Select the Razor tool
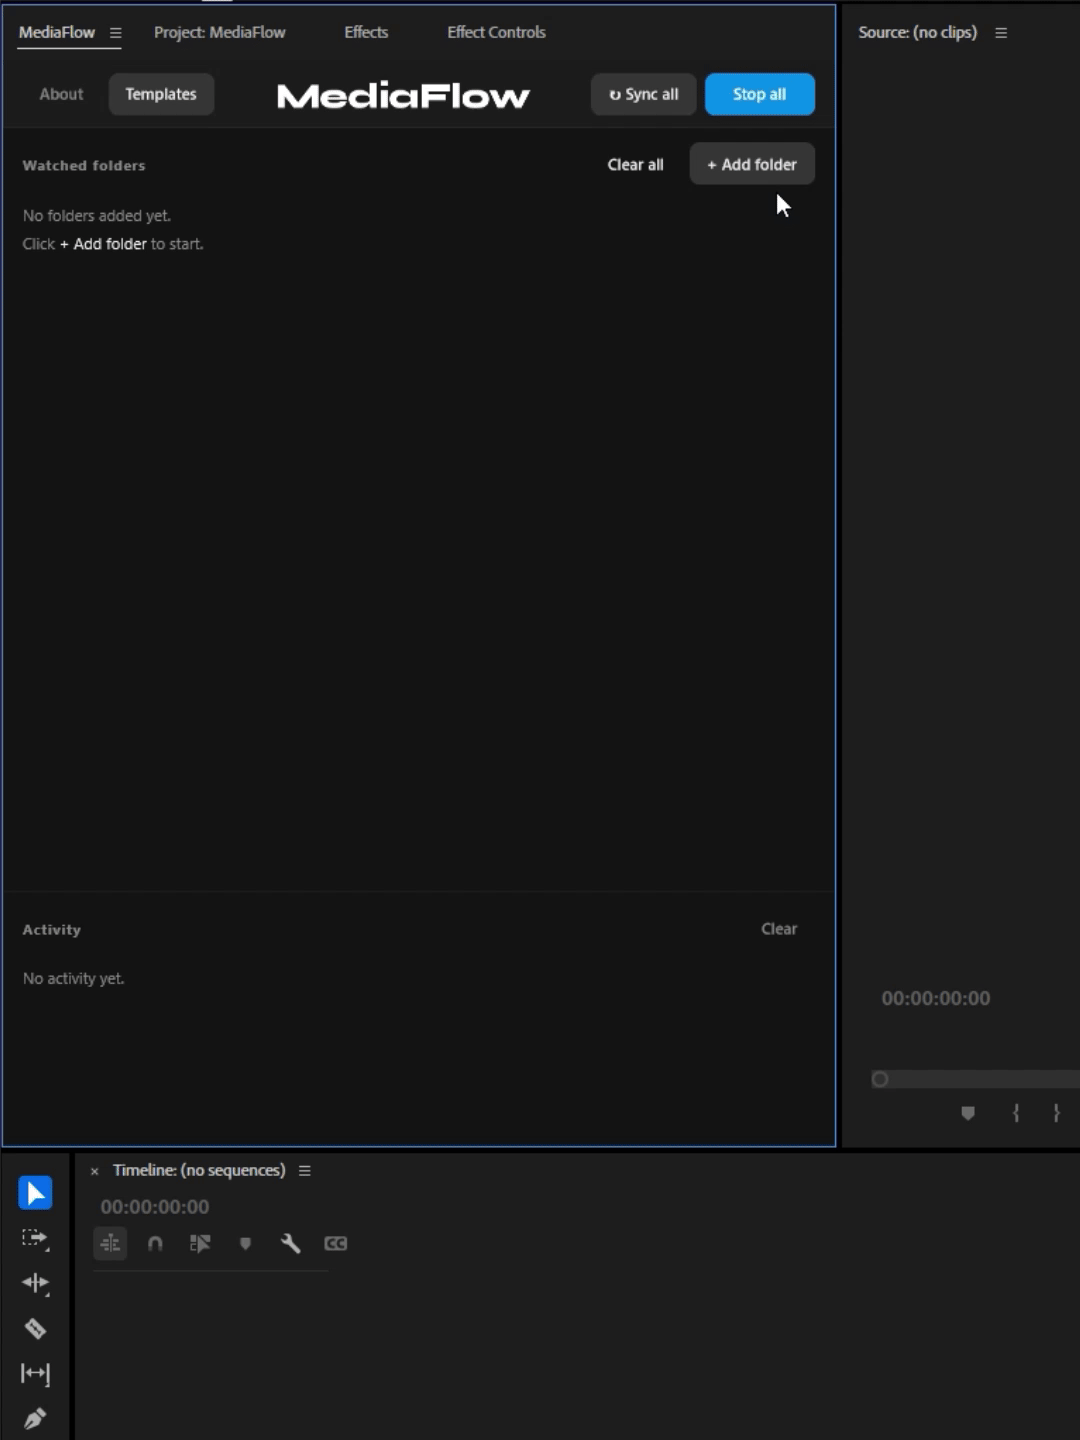 pos(35,1329)
